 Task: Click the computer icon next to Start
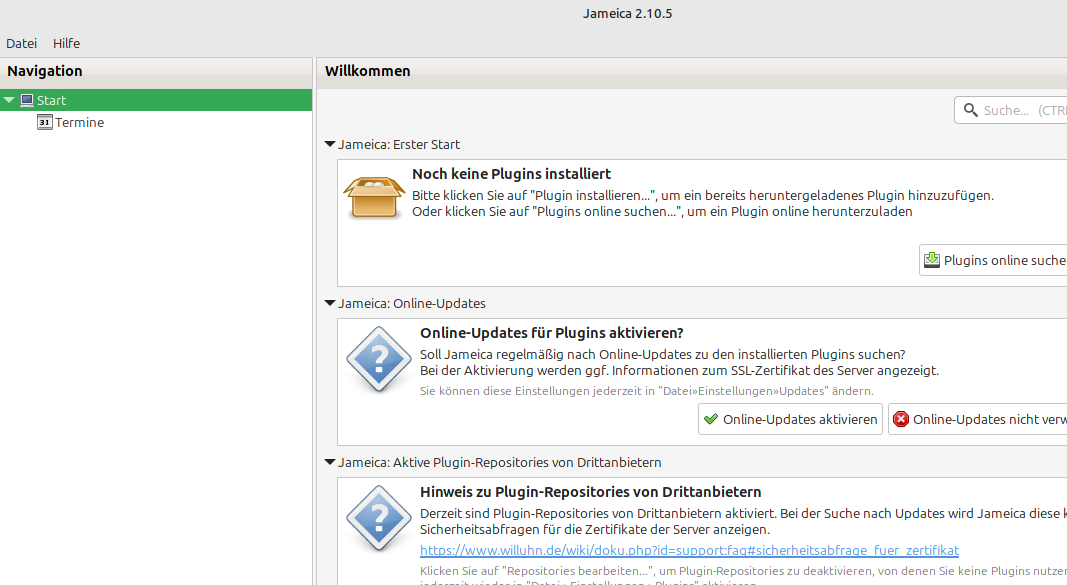coord(27,101)
